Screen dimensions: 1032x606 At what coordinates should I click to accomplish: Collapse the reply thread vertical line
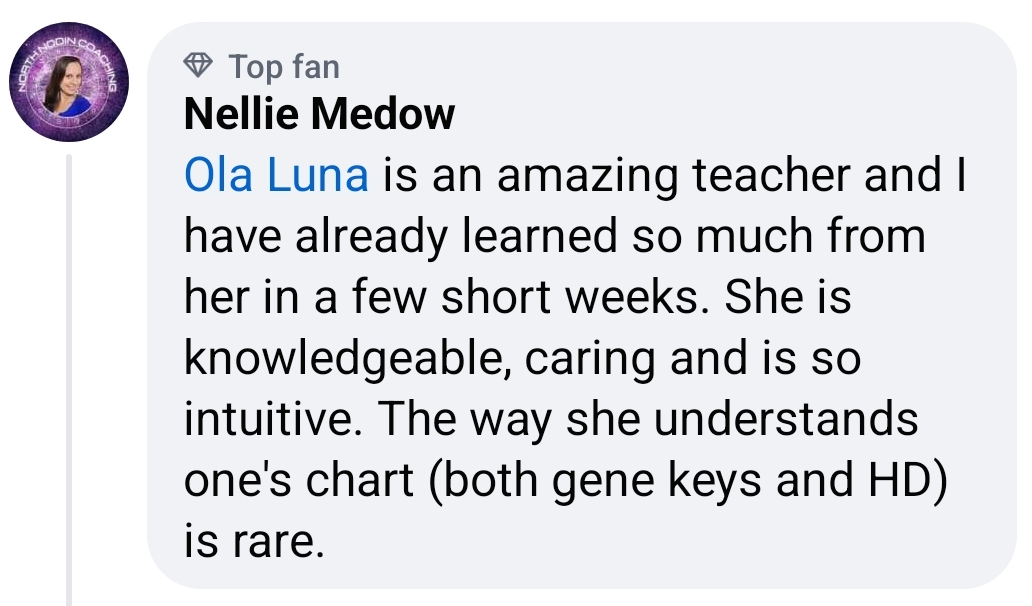[69, 380]
